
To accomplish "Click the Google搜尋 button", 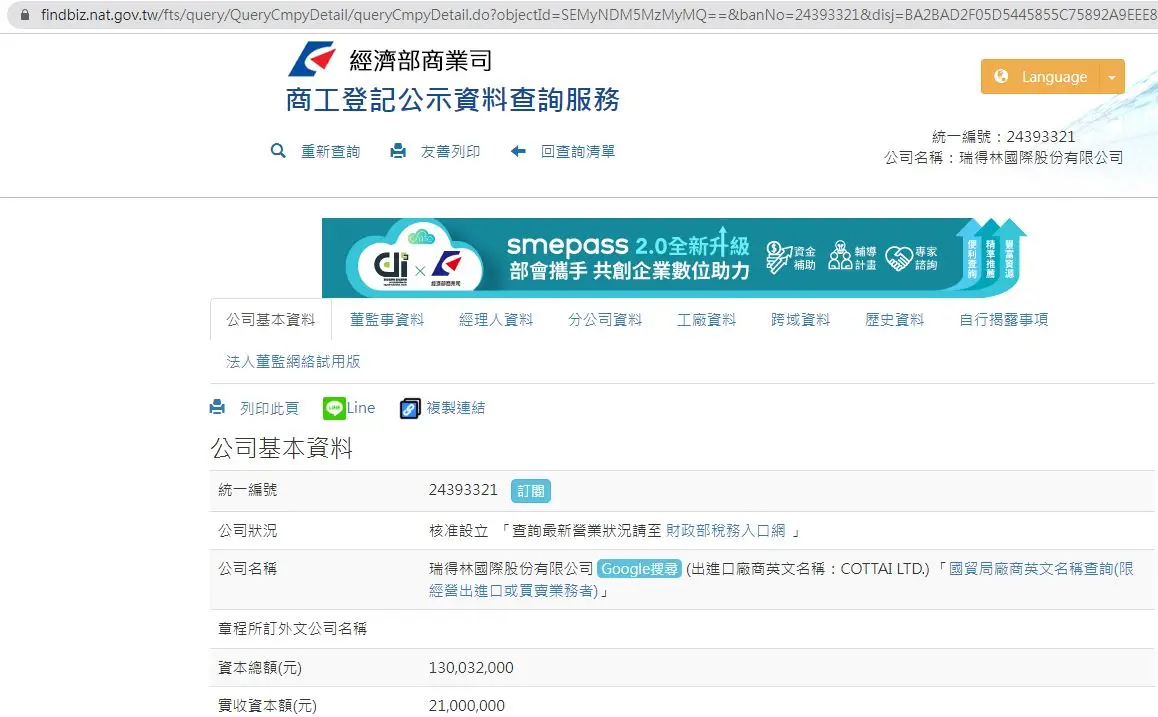I will (639, 569).
